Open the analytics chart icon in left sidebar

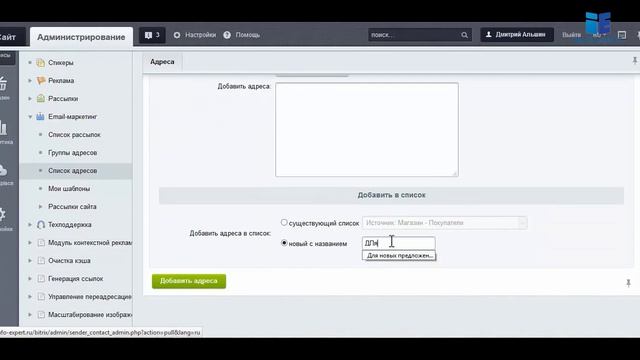tap(3, 128)
